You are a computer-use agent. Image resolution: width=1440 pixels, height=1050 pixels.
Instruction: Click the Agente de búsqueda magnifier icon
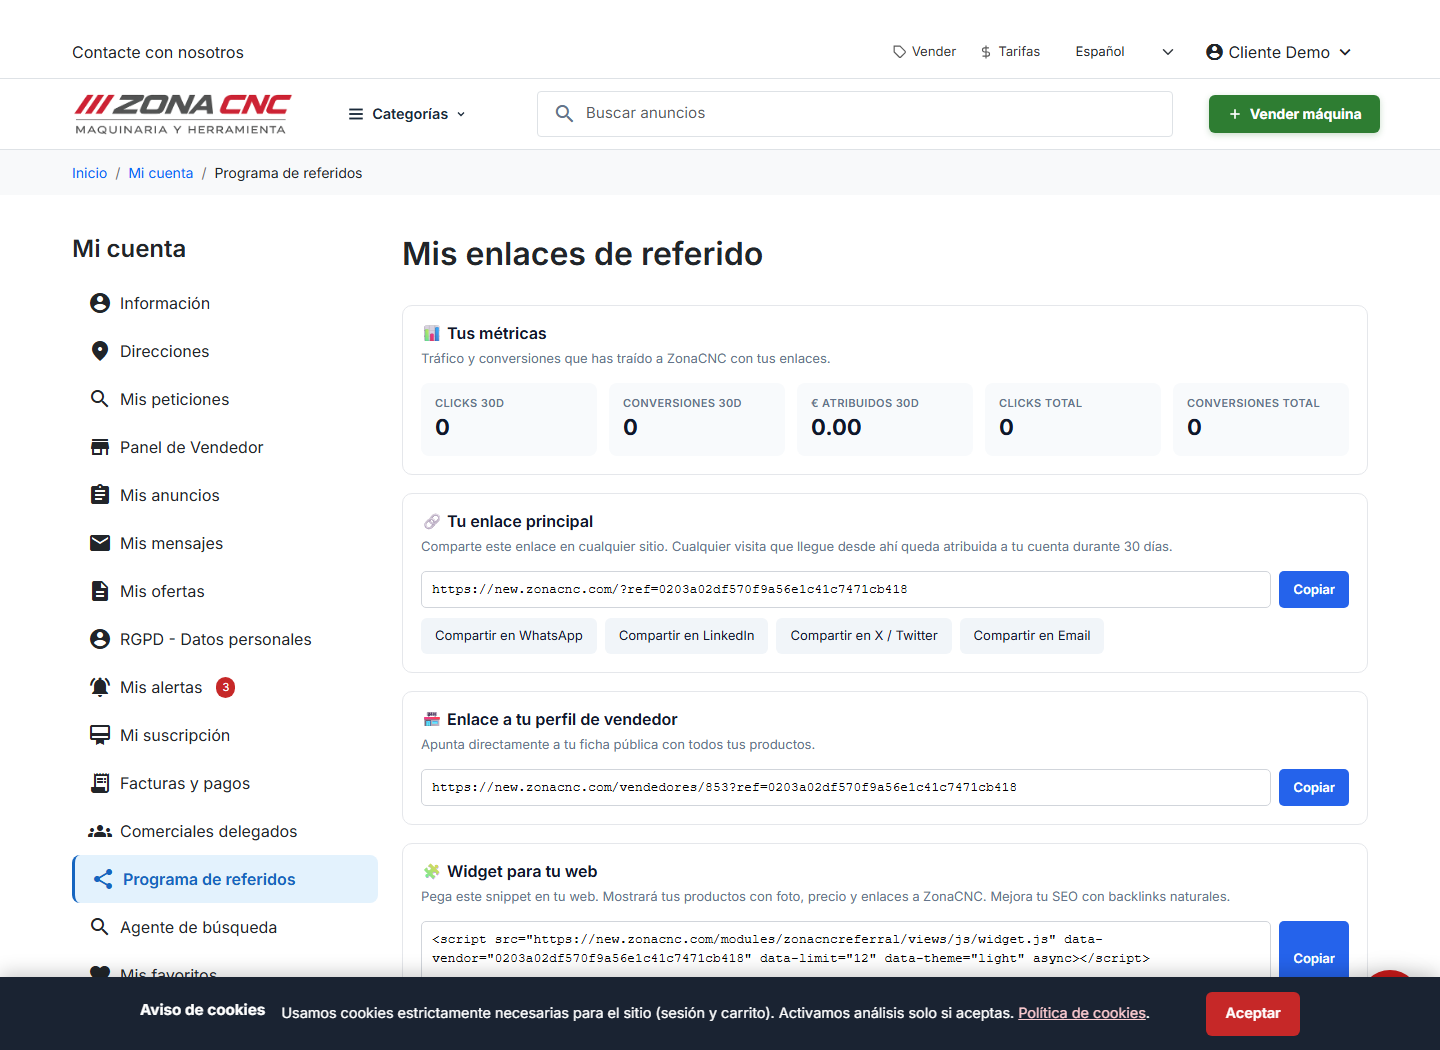100,927
